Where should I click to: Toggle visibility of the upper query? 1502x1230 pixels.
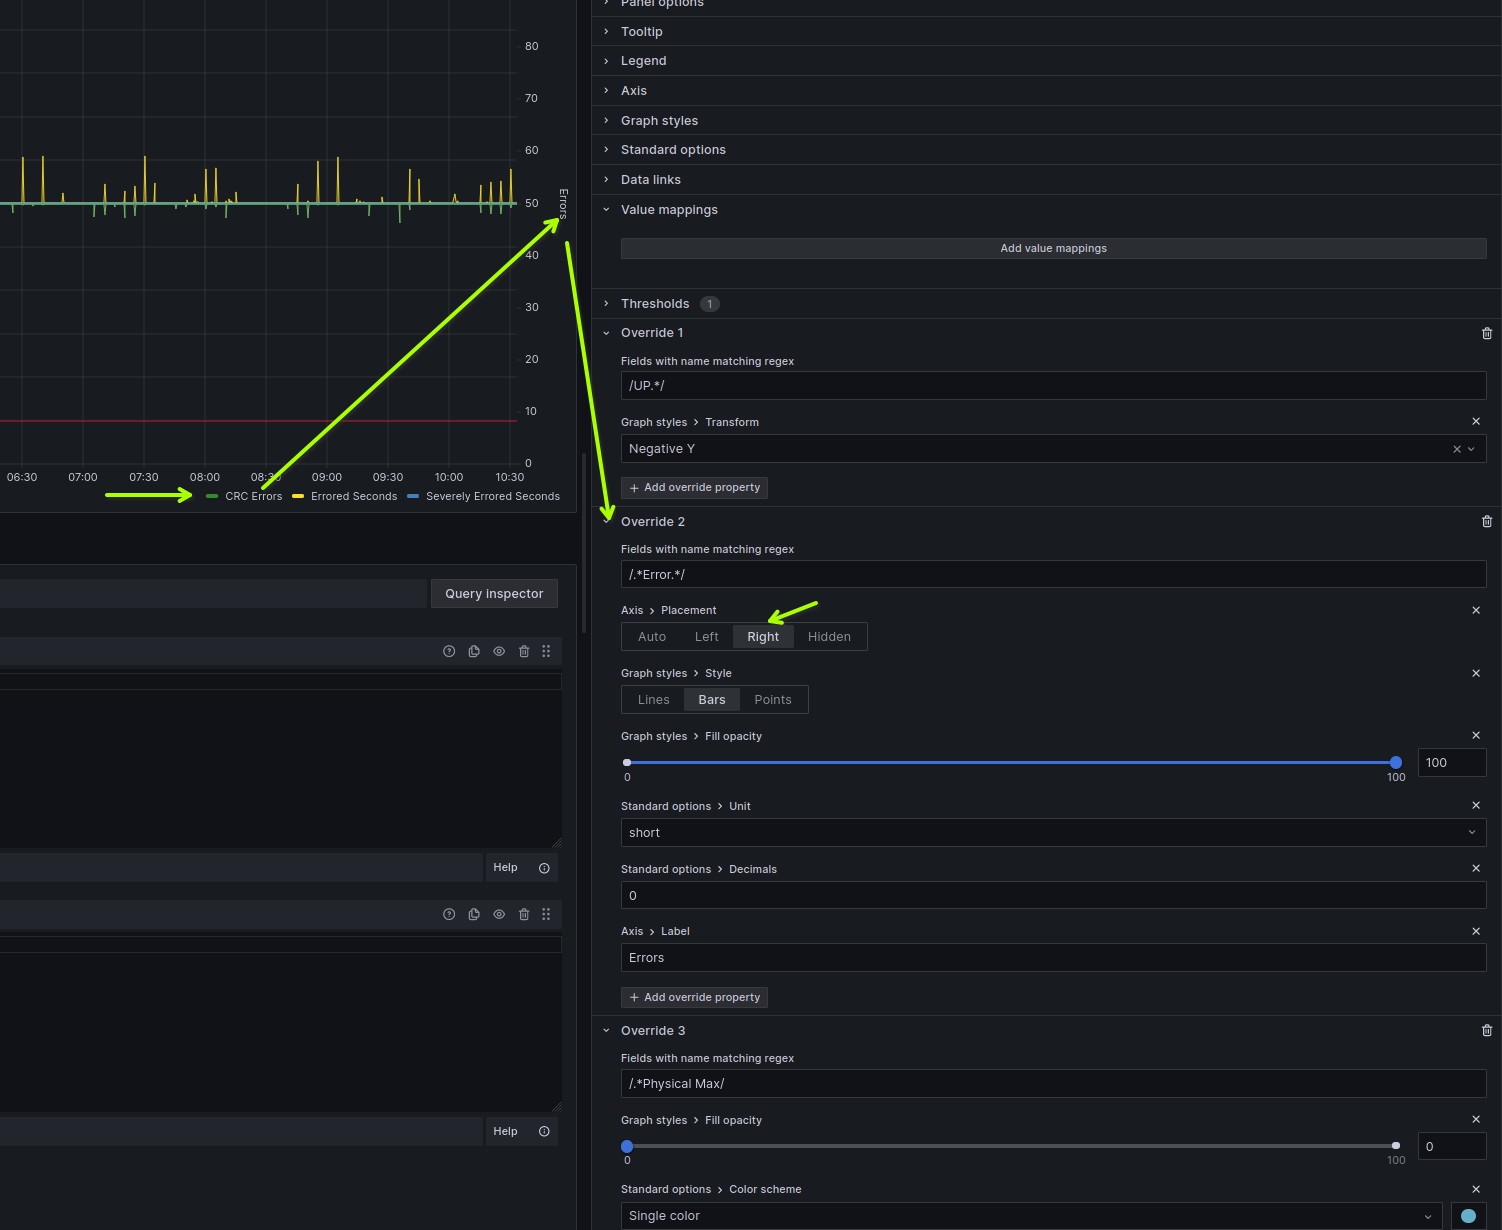pos(499,651)
